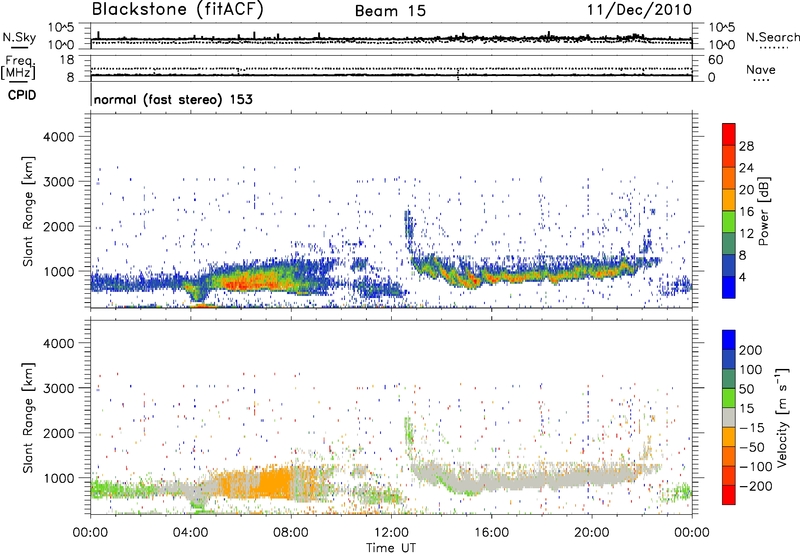Viewport: 800px width, 554px height.
Task: Click the 'Nave' legend label
Action: (761, 69)
